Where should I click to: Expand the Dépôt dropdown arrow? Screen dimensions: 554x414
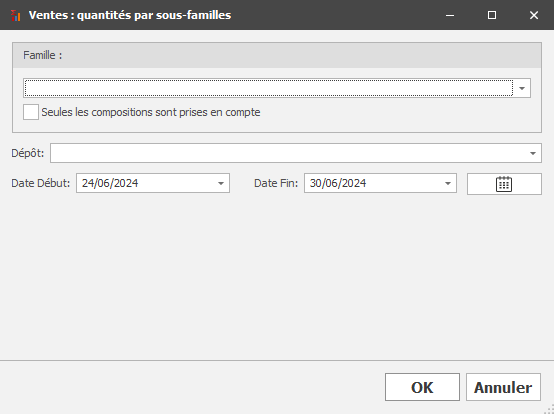533,153
